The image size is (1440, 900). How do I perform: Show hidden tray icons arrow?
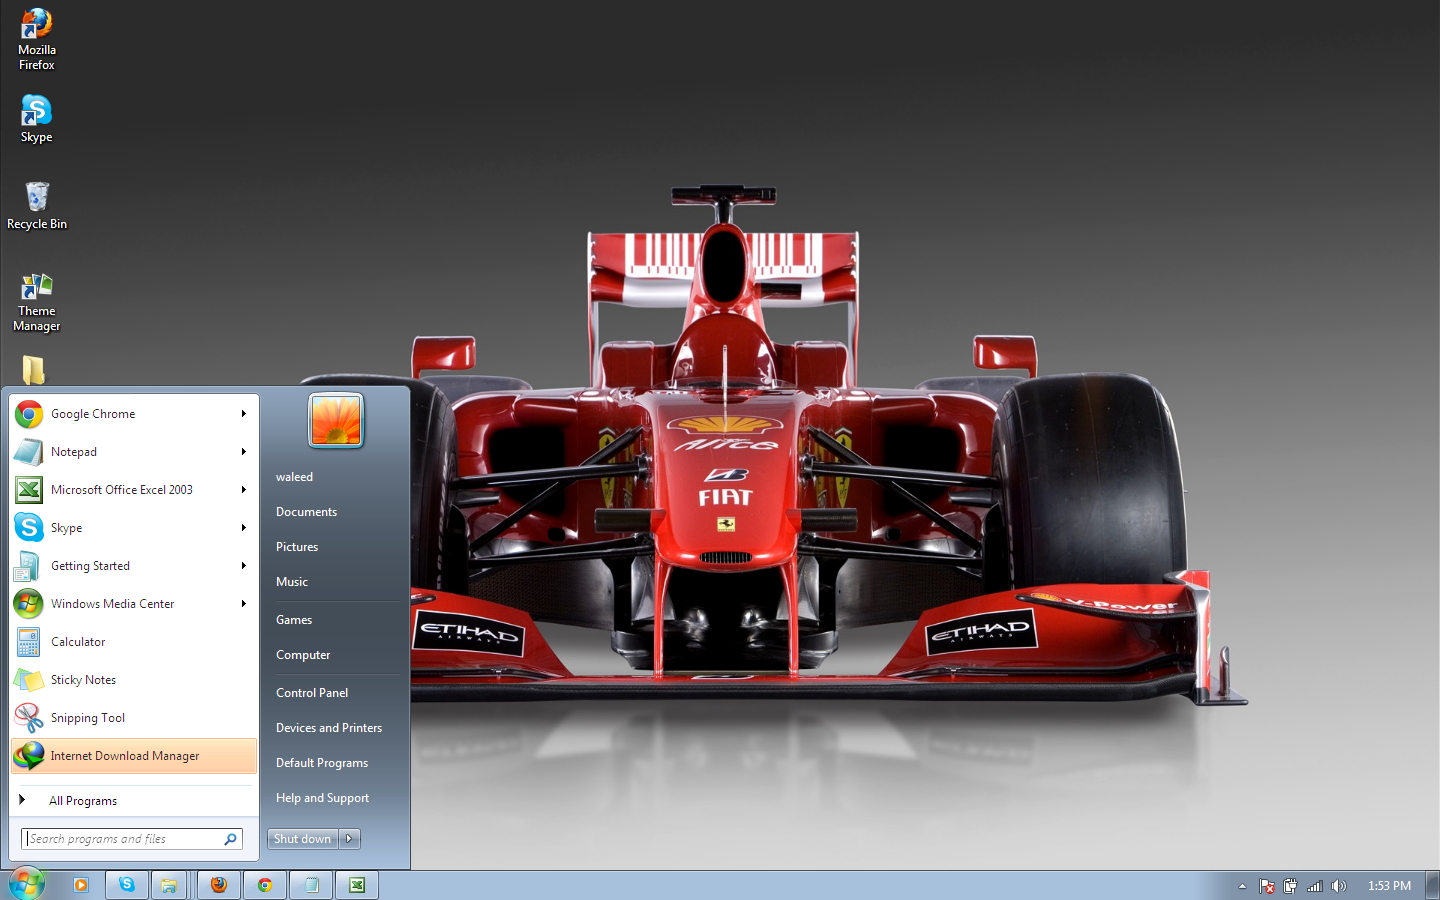click(x=1242, y=886)
